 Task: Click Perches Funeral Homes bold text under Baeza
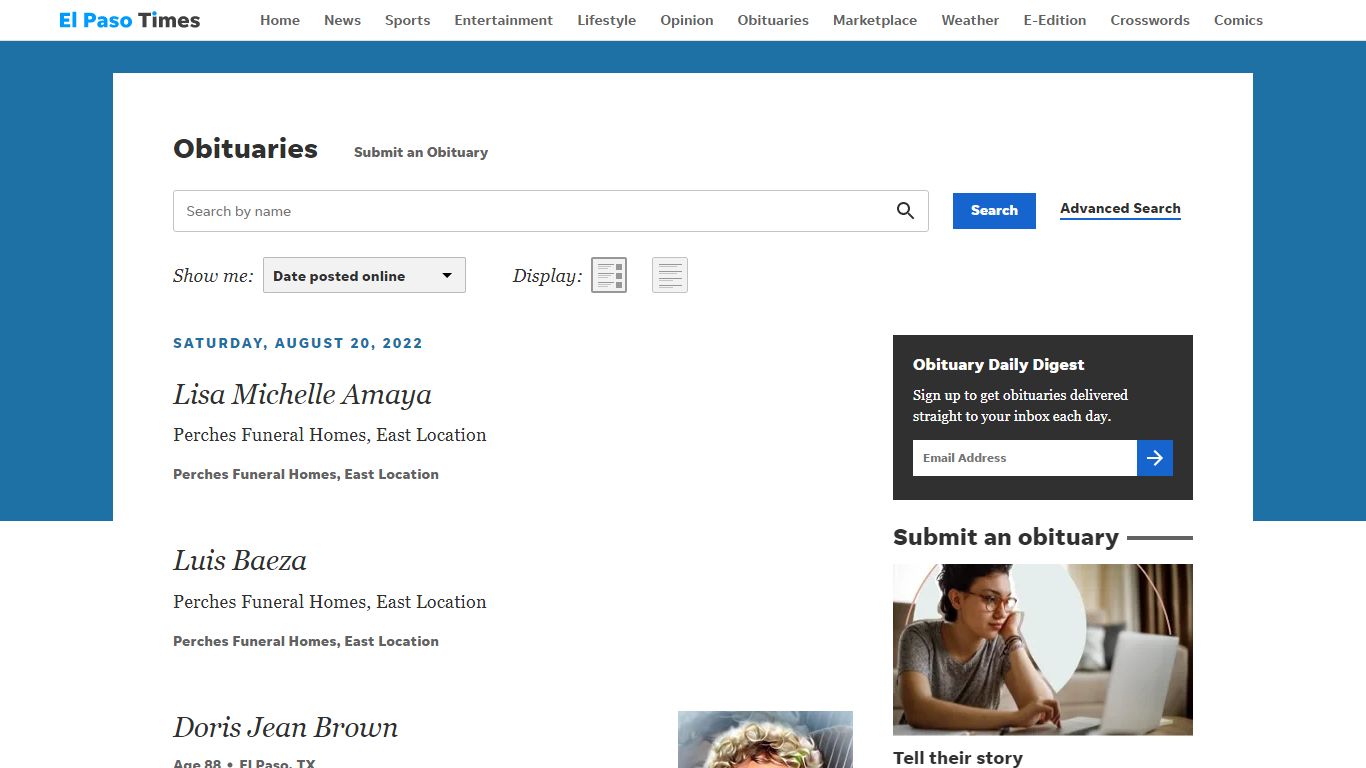(x=306, y=641)
